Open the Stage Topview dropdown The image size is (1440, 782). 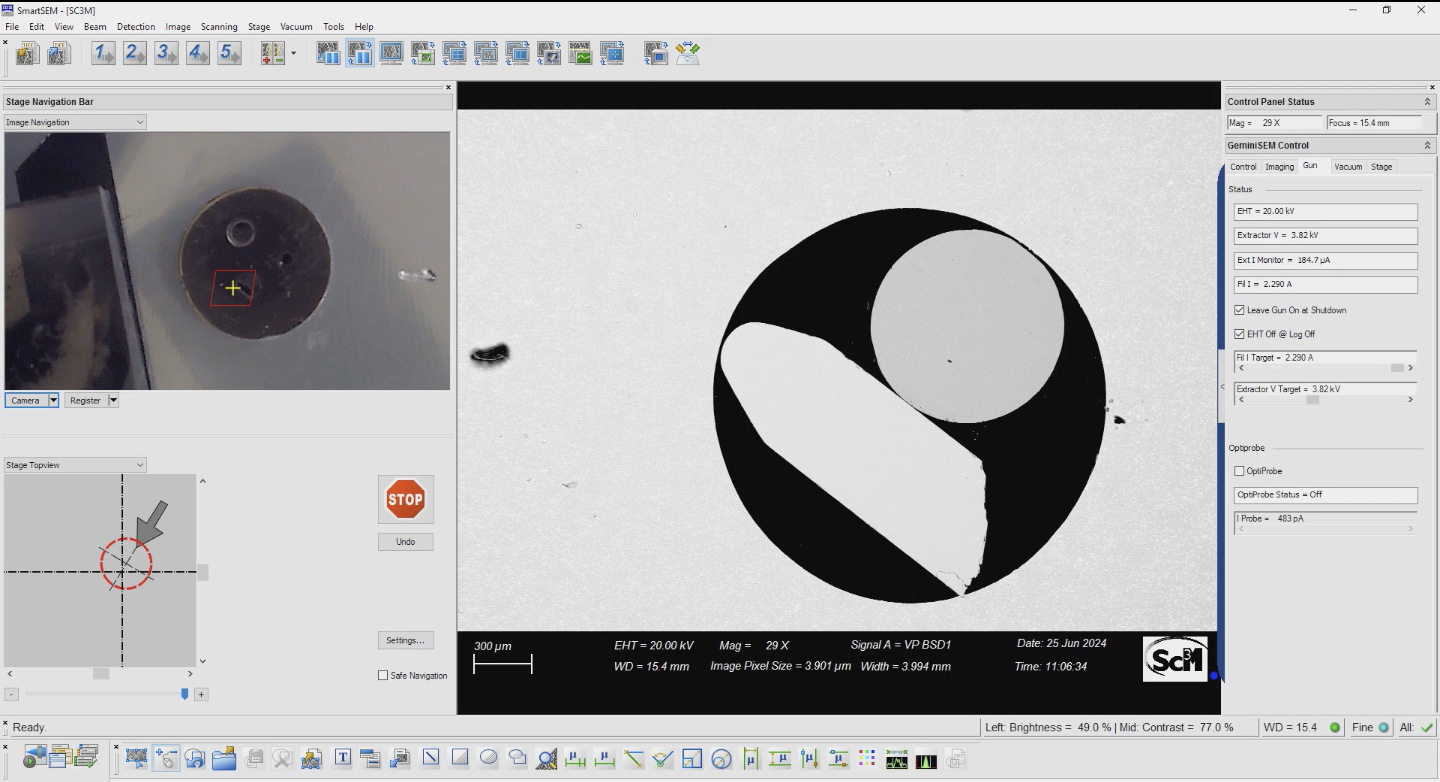pos(75,465)
